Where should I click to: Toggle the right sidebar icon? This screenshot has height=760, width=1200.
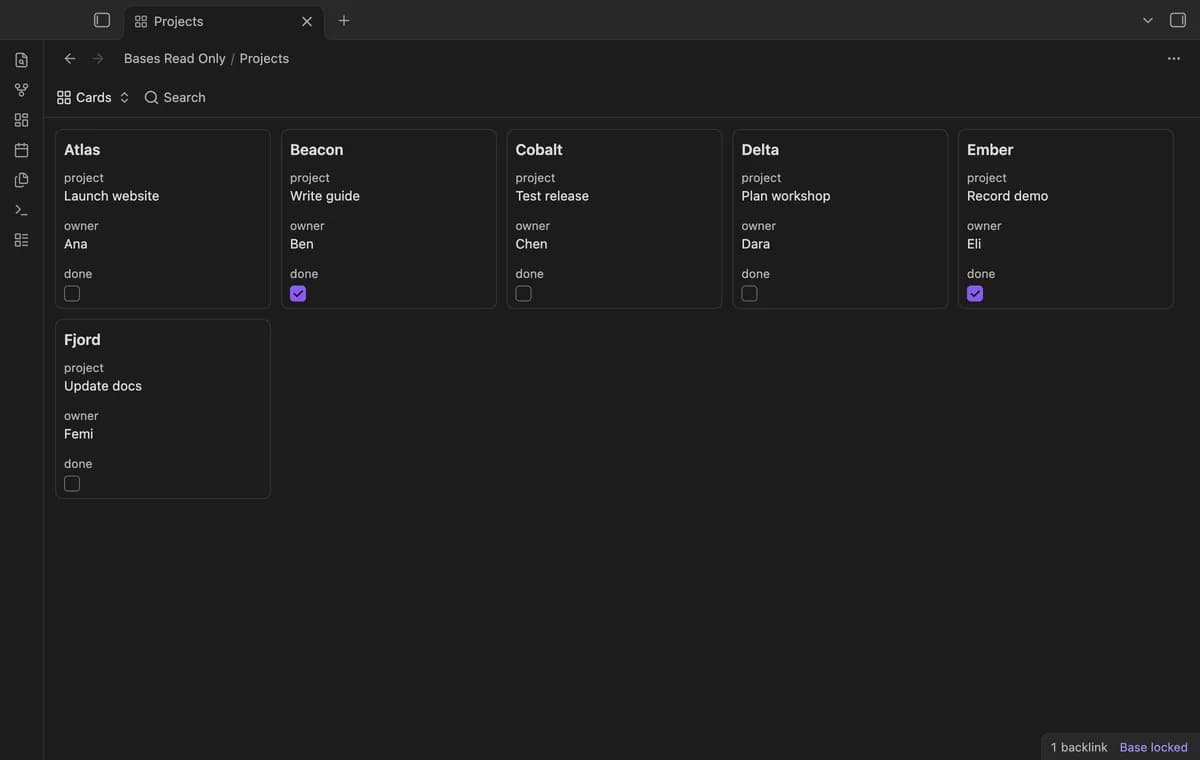pos(1178,20)
